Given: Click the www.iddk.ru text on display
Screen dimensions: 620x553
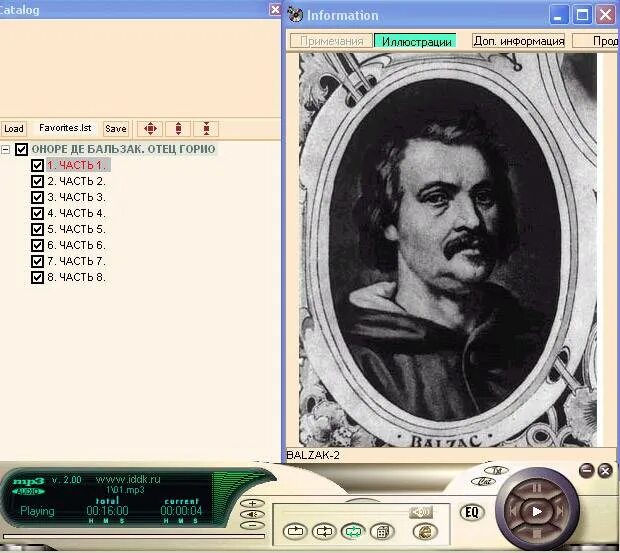Looking at the screenshot, I should pos(128,479).
